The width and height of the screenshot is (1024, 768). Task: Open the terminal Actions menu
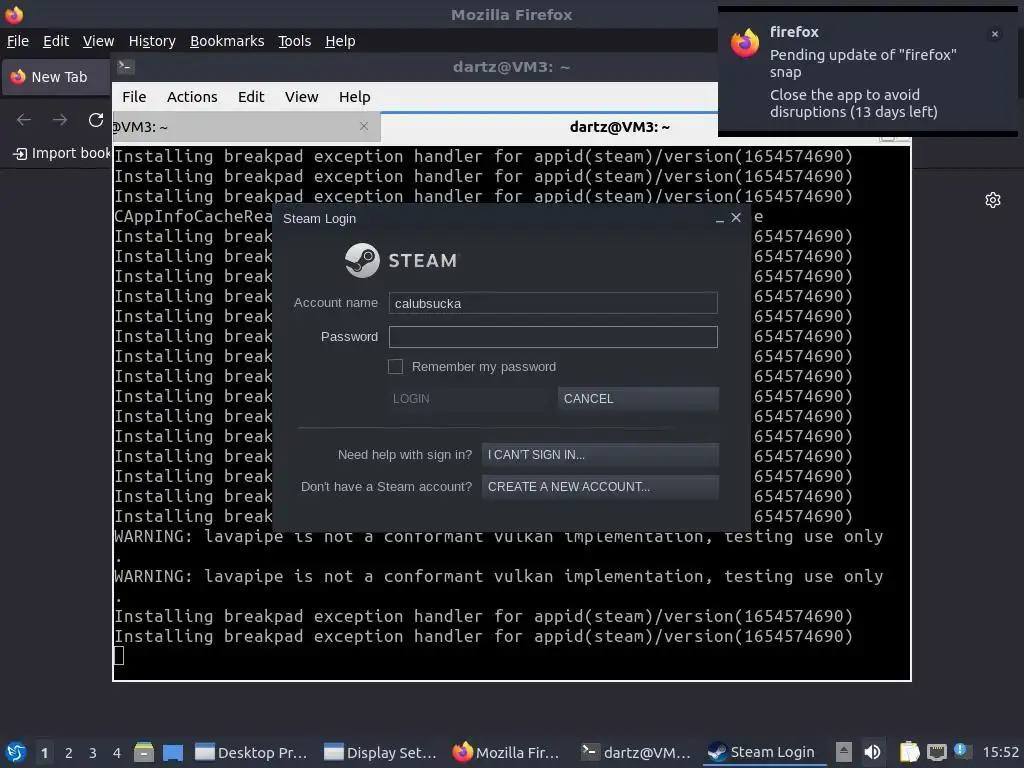[x=192, y=97]
